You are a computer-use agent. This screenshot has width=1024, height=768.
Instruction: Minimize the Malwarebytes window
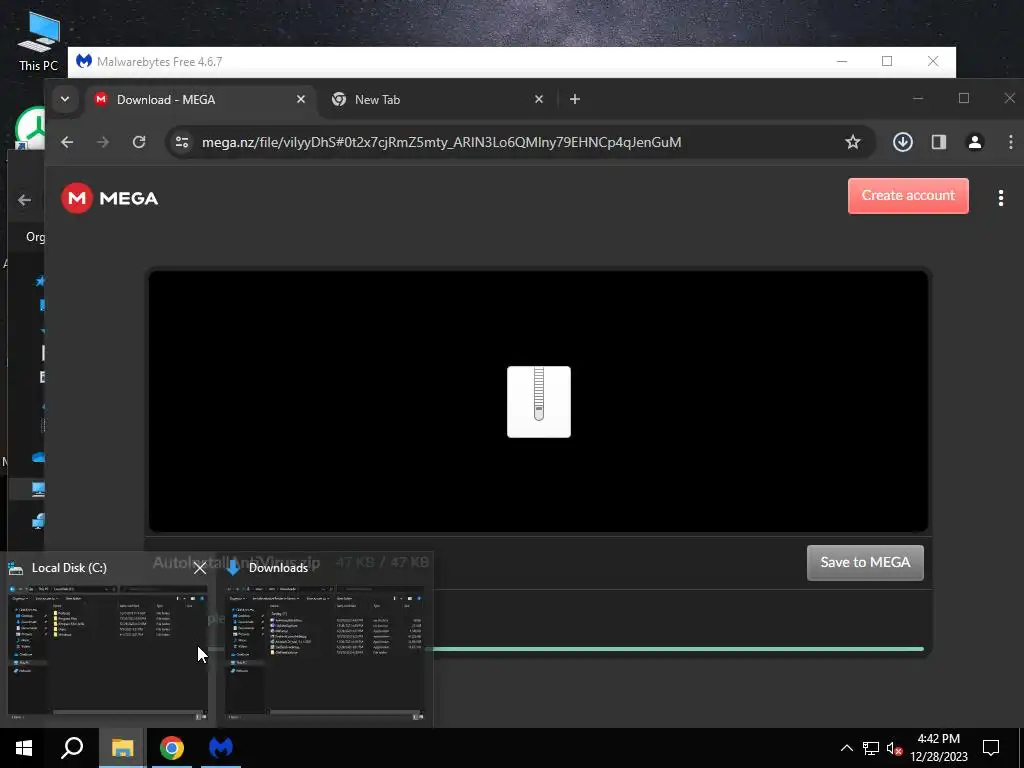842,61
